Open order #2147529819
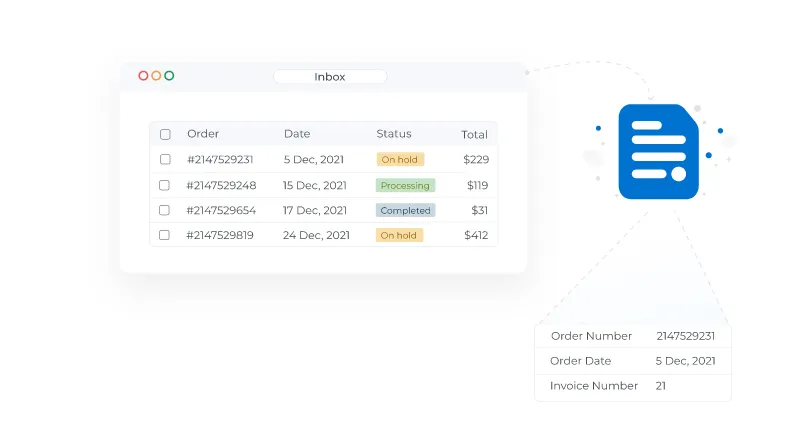The height and width of the screenshot is (431, 799). 220,235
